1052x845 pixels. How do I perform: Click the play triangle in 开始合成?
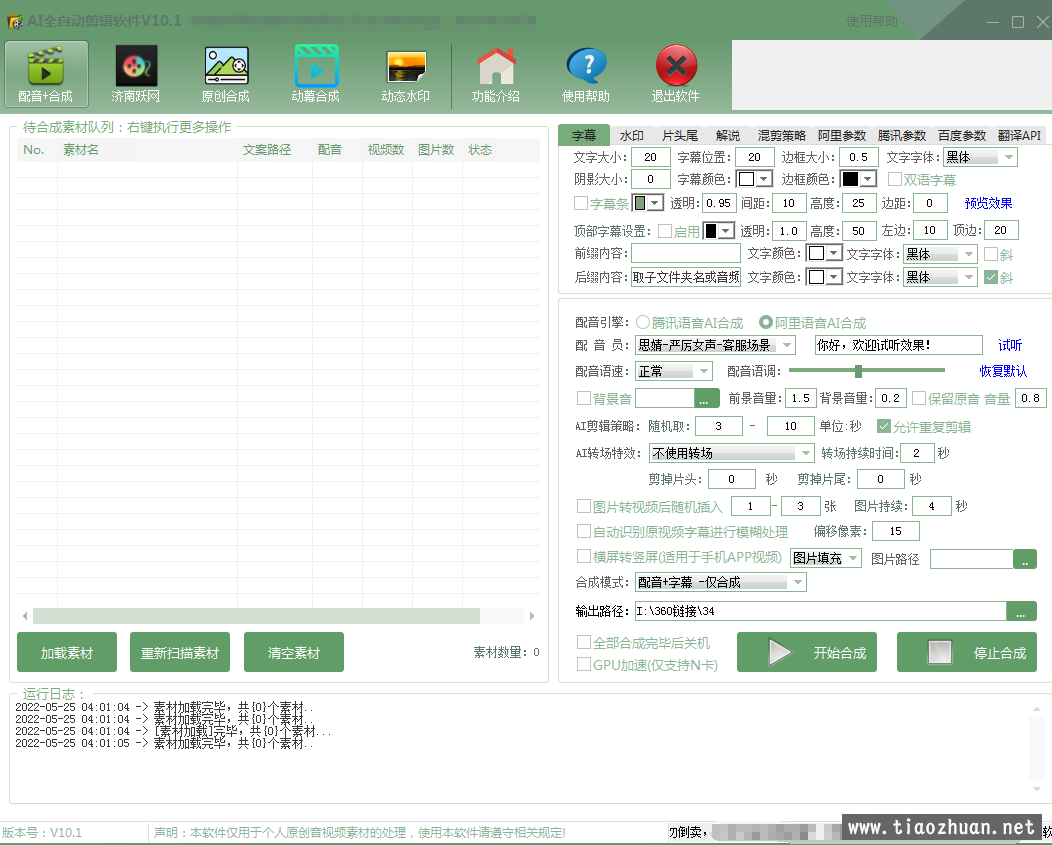pyautogui.click(x=778, y=652)
